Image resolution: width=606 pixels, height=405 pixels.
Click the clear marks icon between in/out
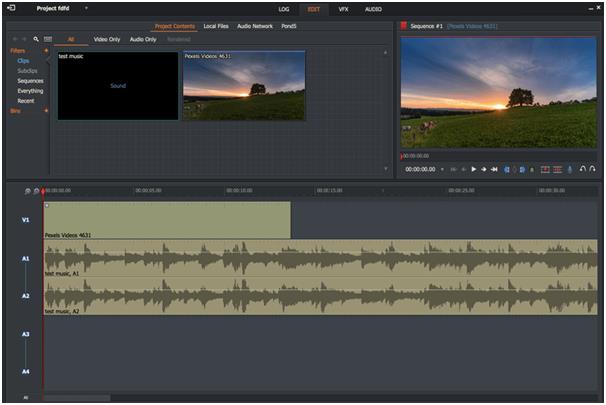(x=514, y=169)
